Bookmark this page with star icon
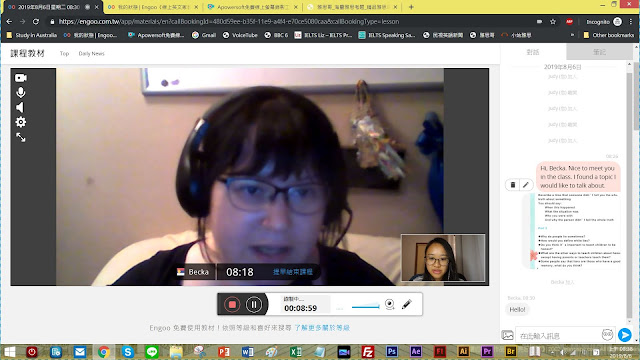 [x=553, y=22]
